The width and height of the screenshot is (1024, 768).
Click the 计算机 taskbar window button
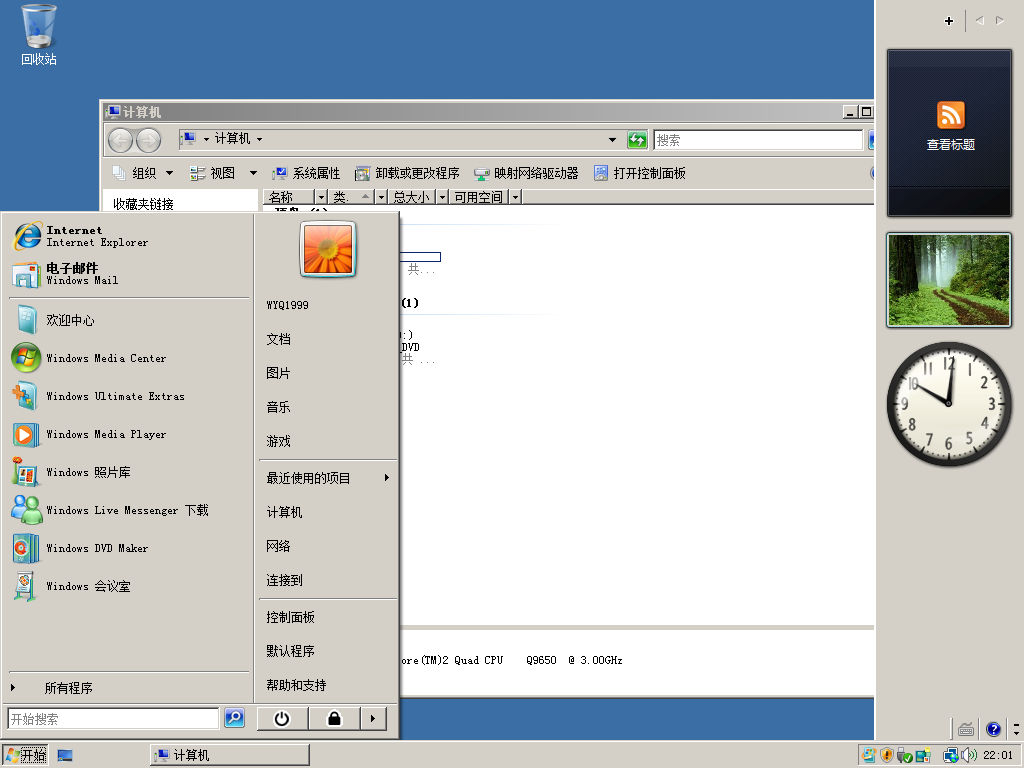230,756
